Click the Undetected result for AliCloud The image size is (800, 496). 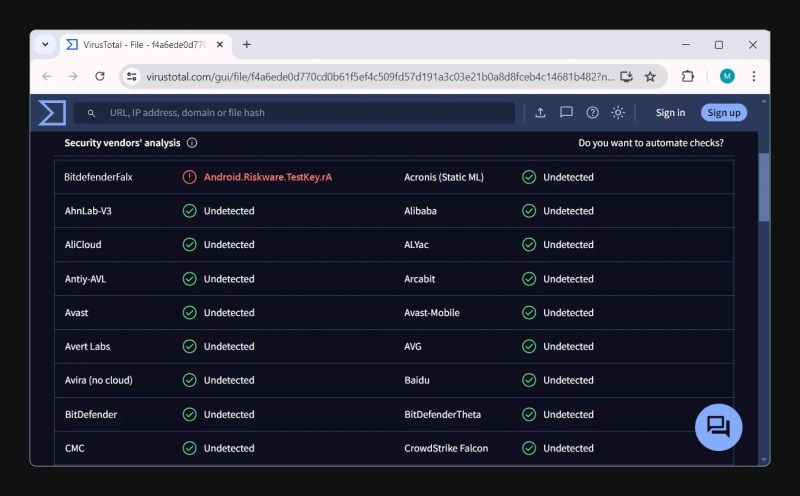[229, 244]
